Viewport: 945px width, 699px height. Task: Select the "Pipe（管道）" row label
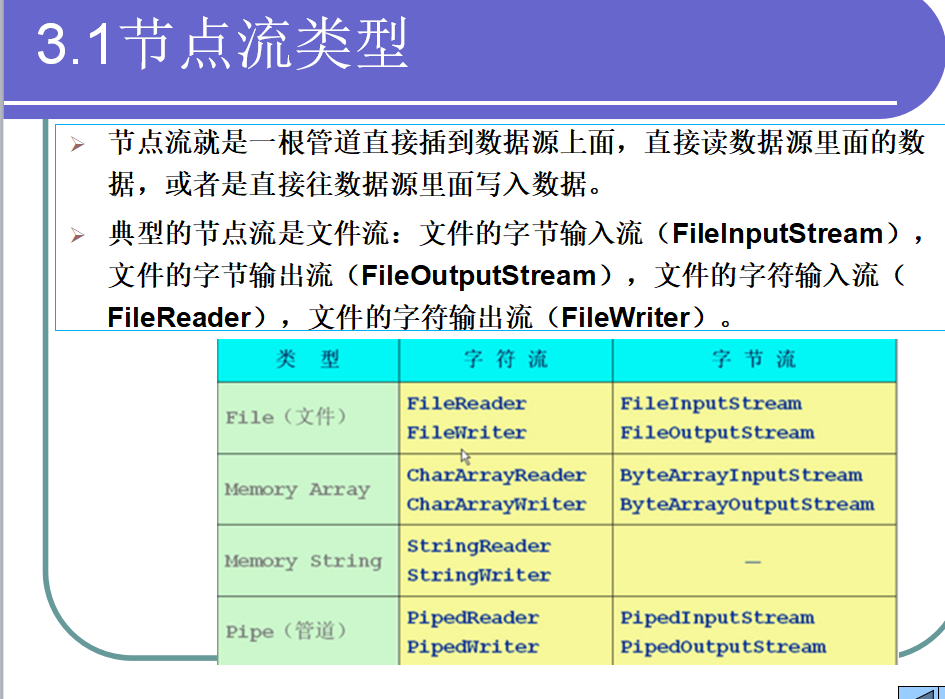coord(286,631)
